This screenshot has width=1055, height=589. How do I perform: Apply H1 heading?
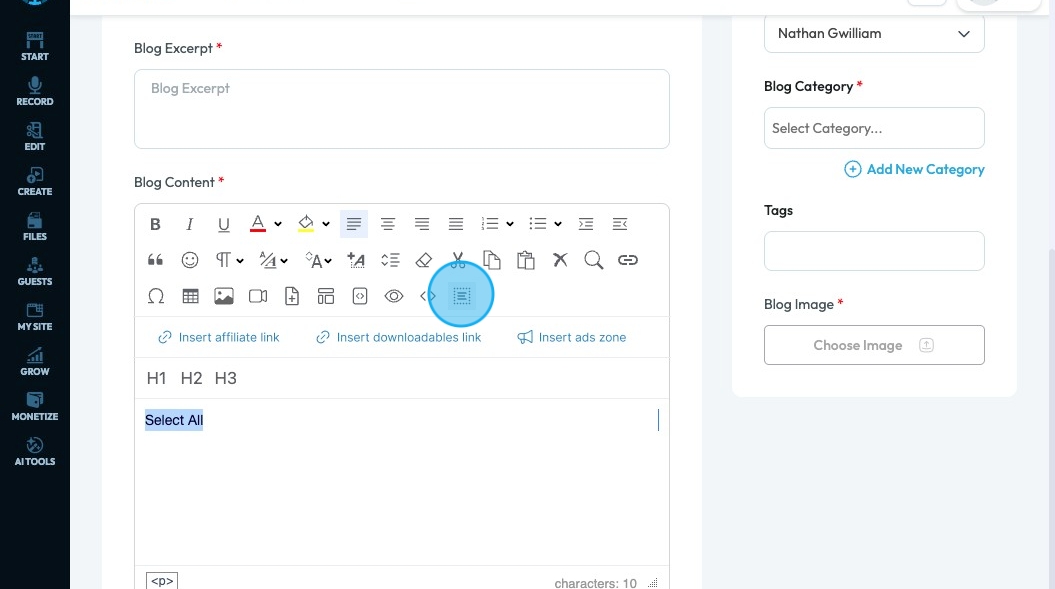(156, 378)
